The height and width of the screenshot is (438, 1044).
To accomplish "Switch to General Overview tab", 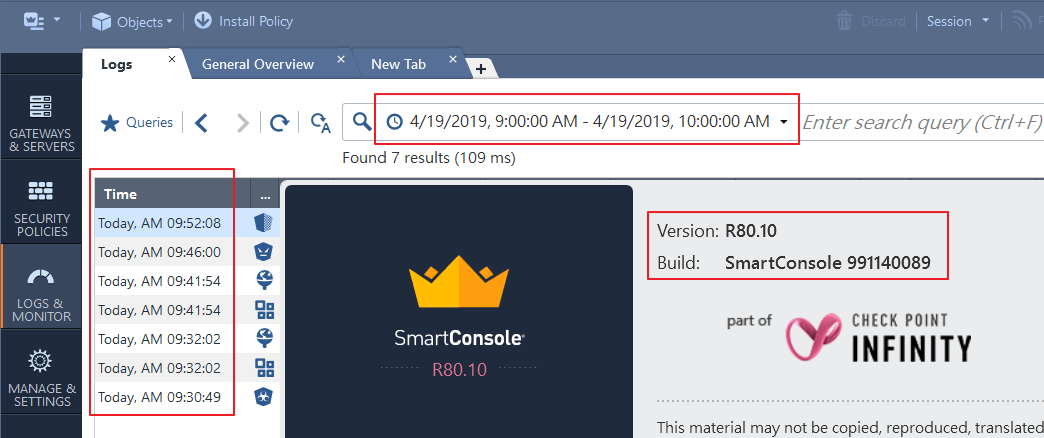I will (x=258, y=65).
